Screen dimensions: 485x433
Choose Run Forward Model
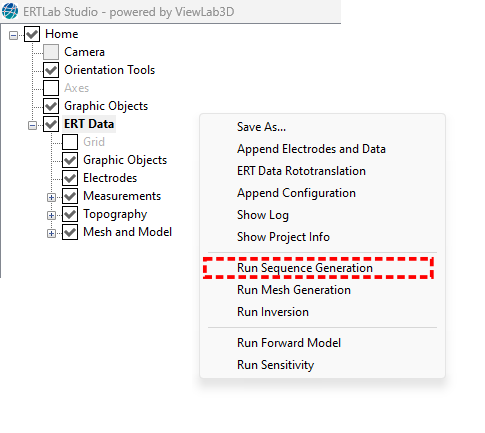coord(289,343)
